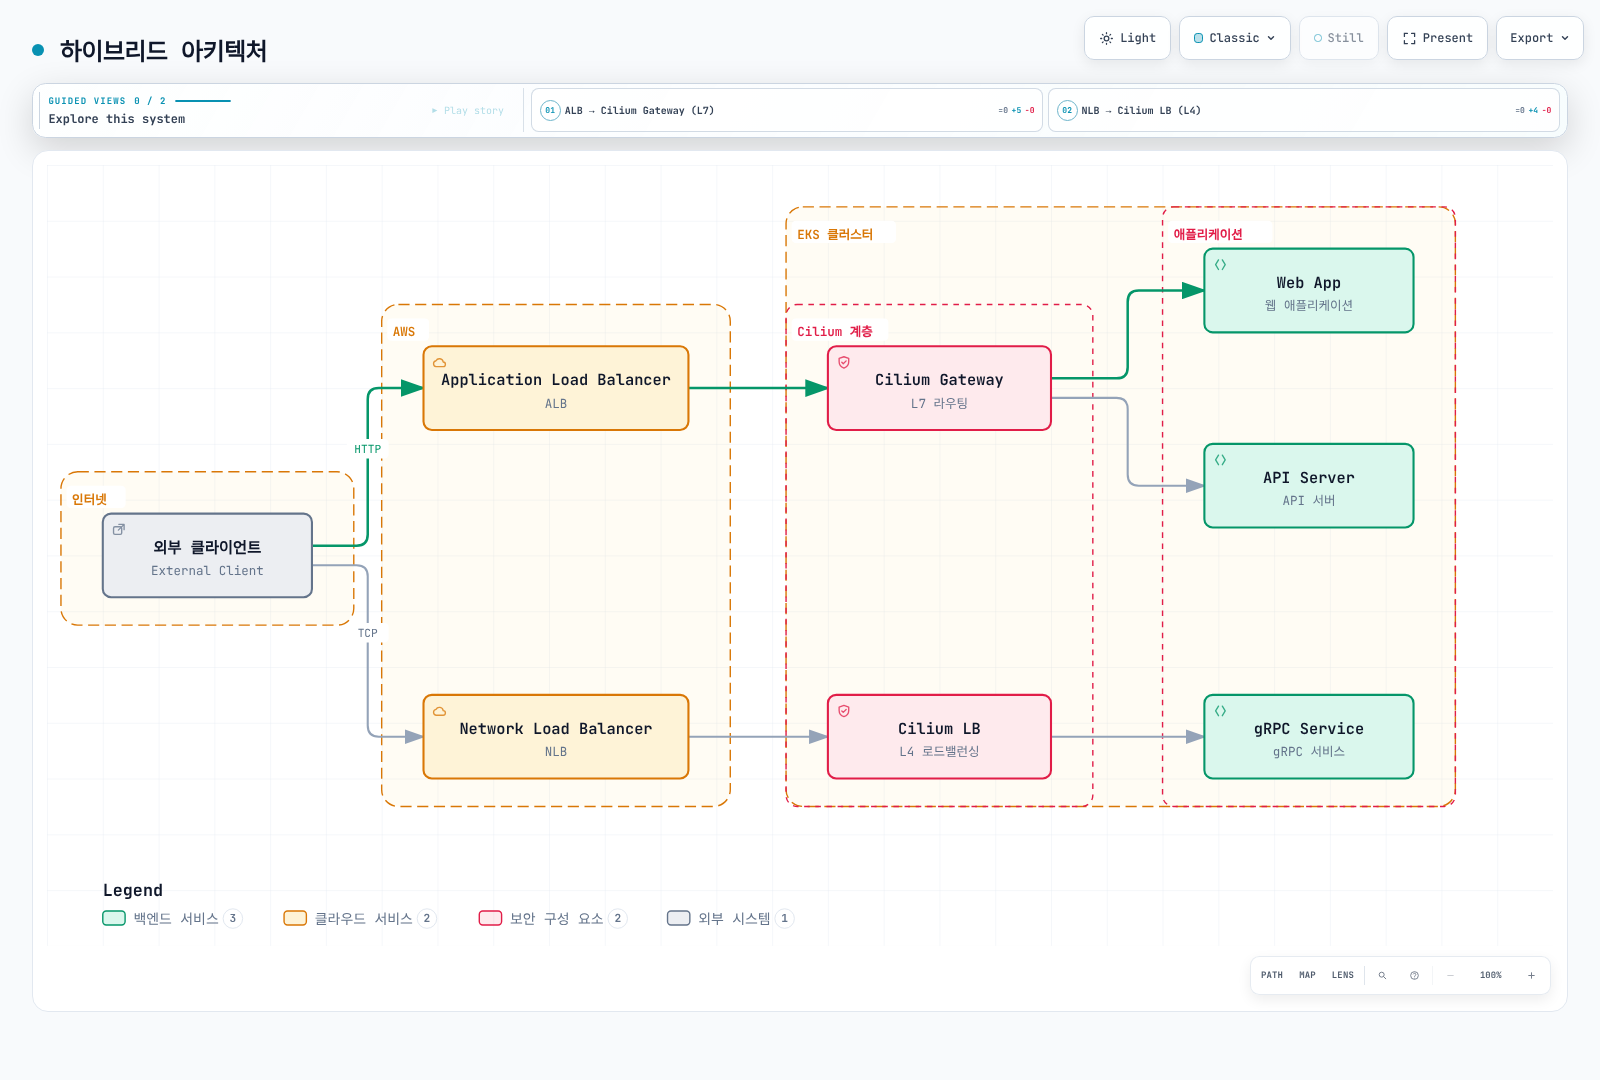Screen dimensions: 1600x1080
Task: Click the shield icon on Cilium Gateway node
Action: point(844,363)
